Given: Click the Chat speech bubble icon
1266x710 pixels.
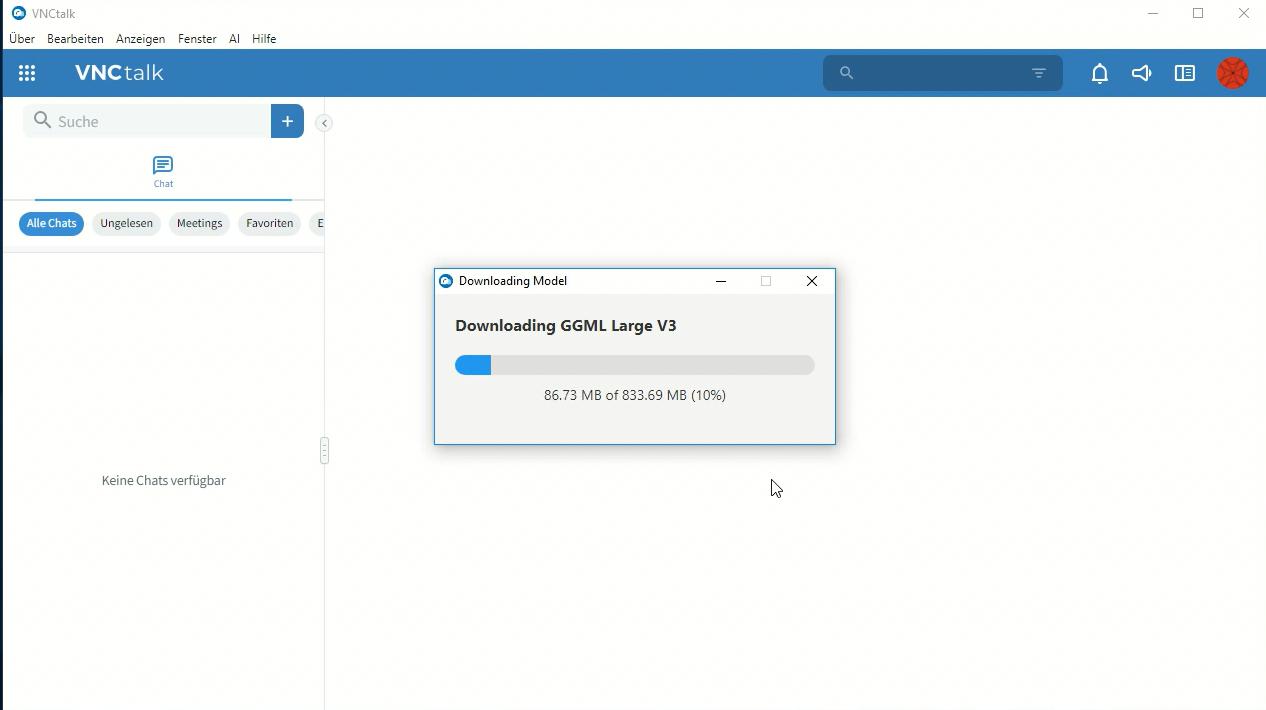Looking at the screenshot, I should (x=163, y=166).
